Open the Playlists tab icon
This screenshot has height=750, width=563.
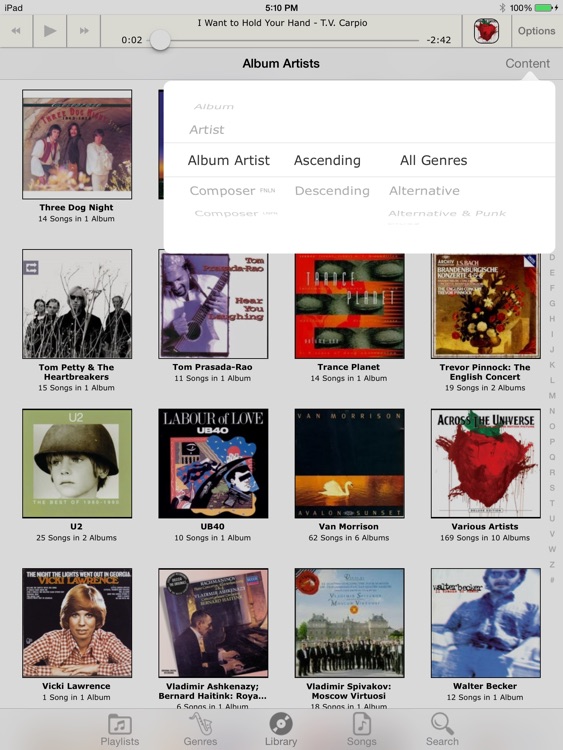(x=120, y=724)
